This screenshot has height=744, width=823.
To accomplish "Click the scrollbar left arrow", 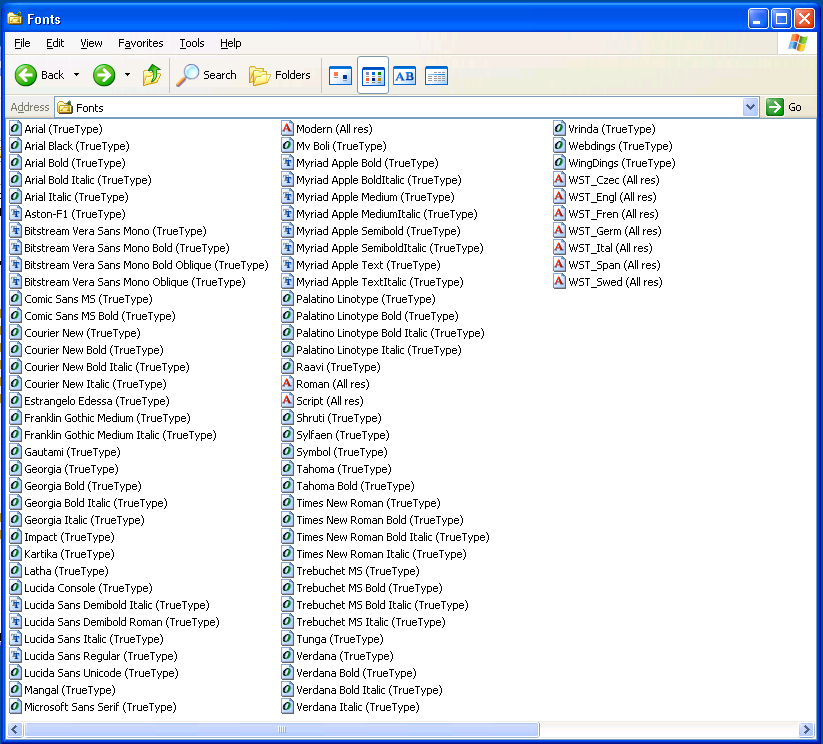I will point(15,729).
